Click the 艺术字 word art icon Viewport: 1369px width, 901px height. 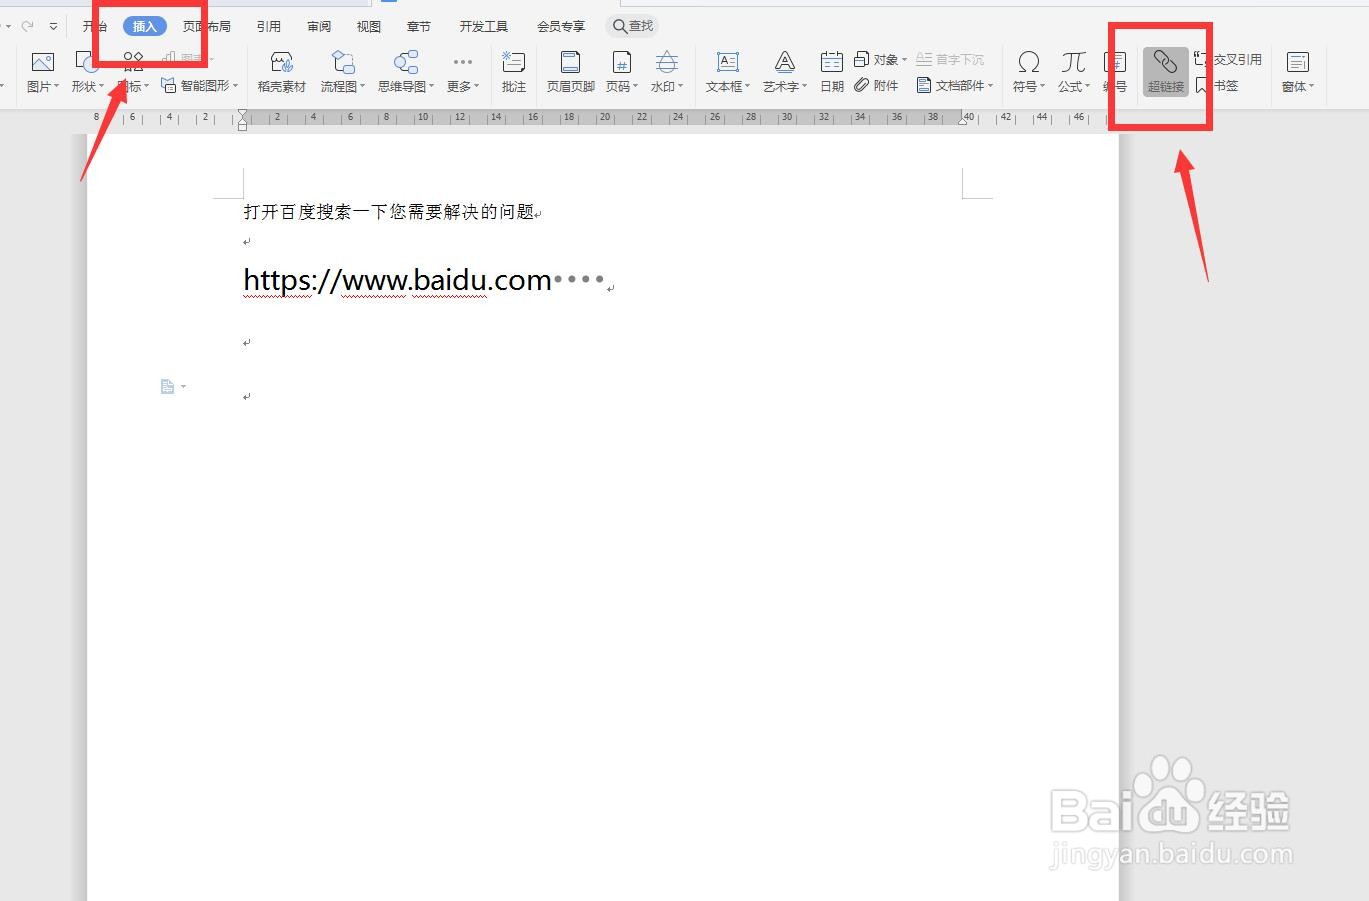(x=785, y=63)
